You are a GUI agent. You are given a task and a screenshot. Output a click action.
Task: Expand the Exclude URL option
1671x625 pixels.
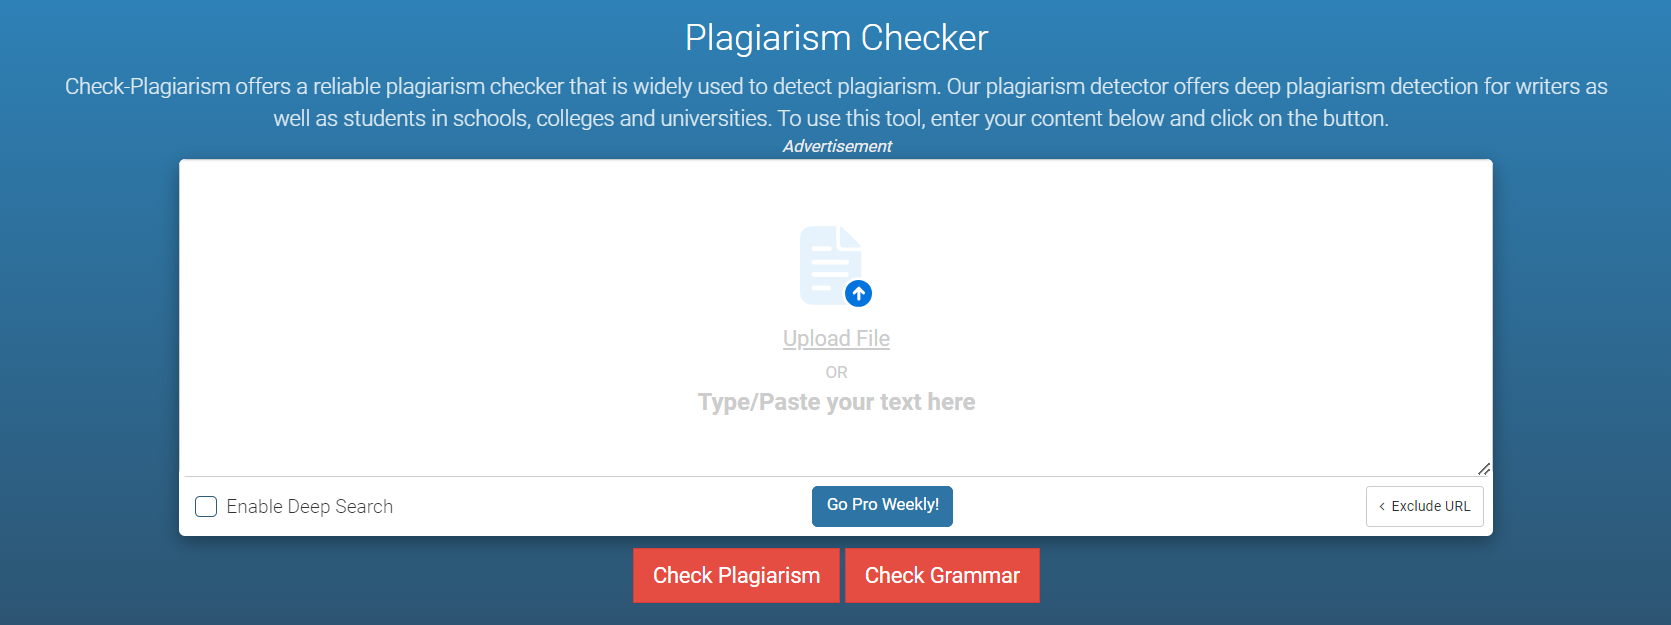pyautogui.click(x=1424, y=506)
